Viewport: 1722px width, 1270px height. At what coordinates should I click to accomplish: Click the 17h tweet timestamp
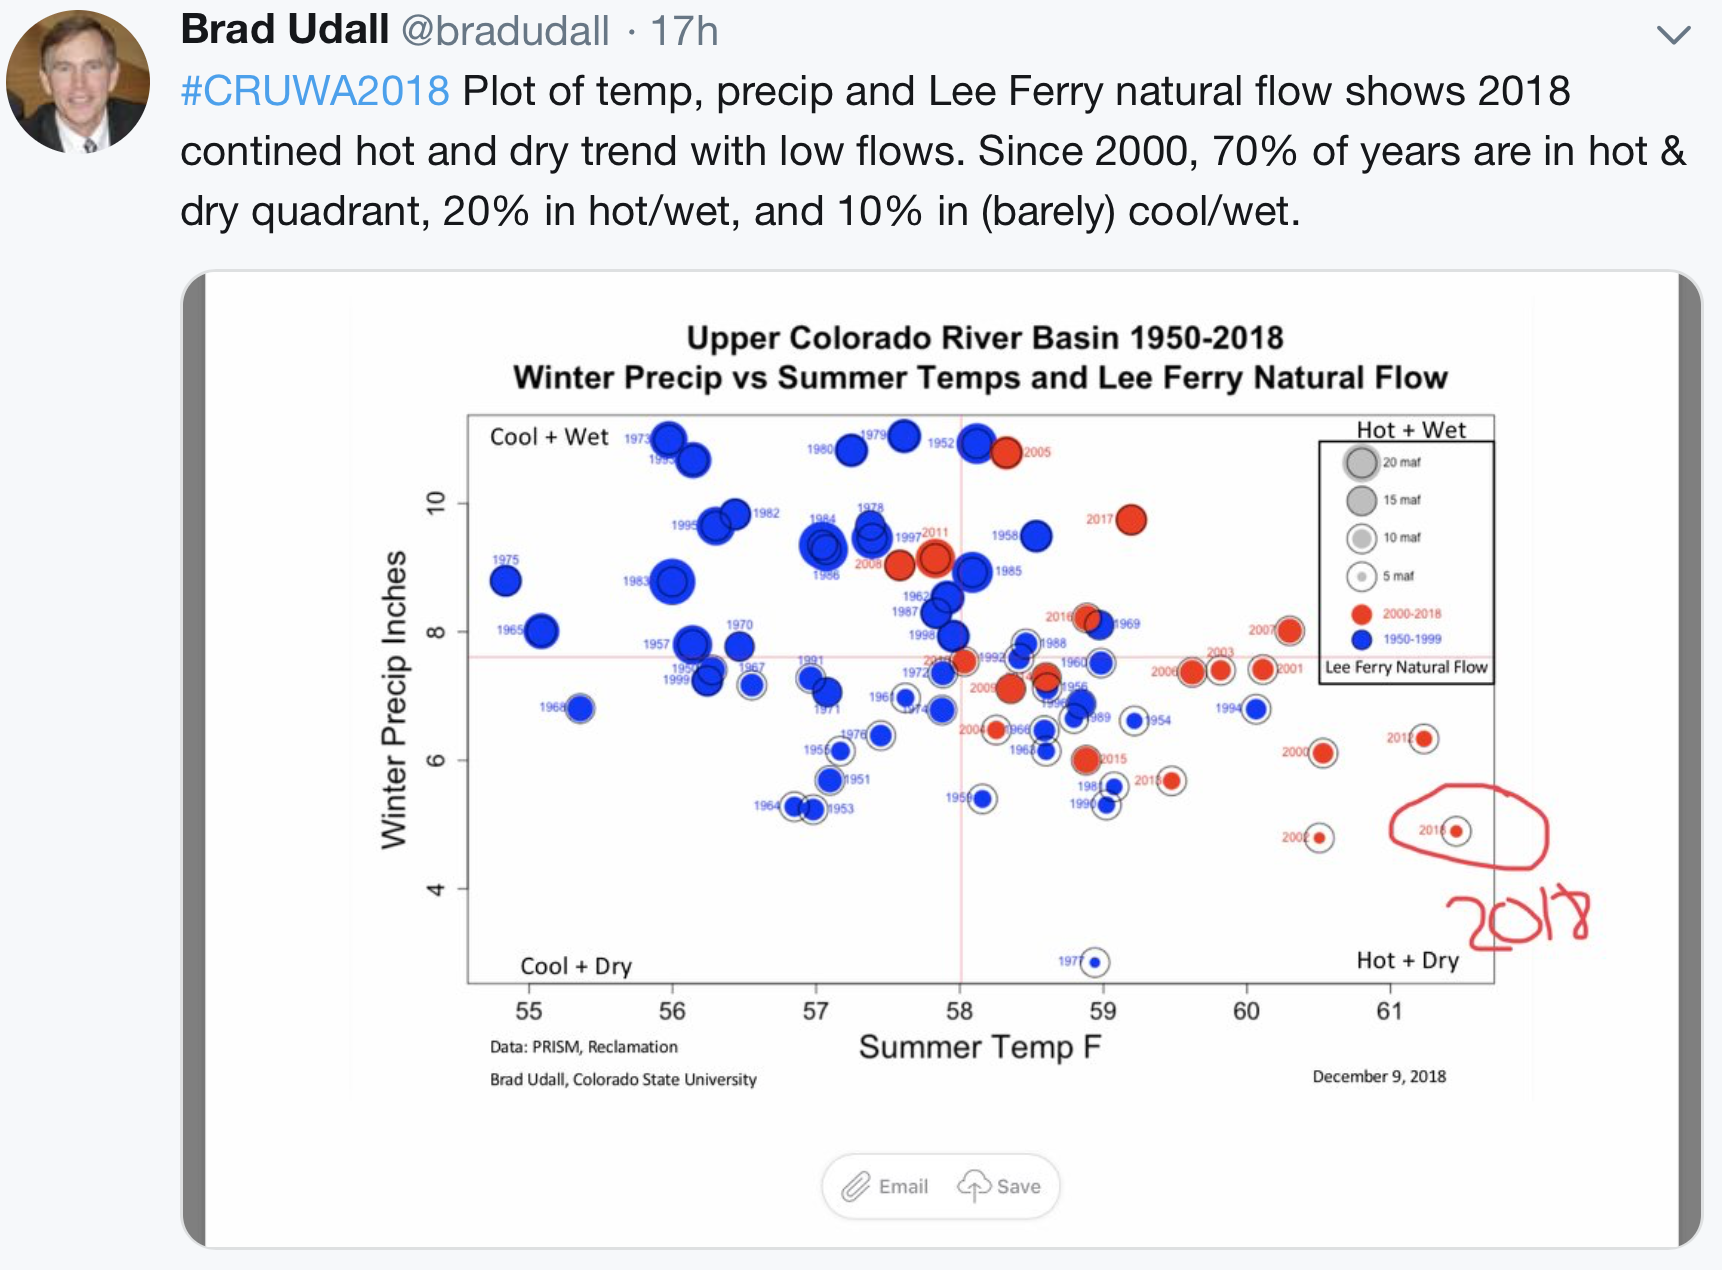pos(684,32)
